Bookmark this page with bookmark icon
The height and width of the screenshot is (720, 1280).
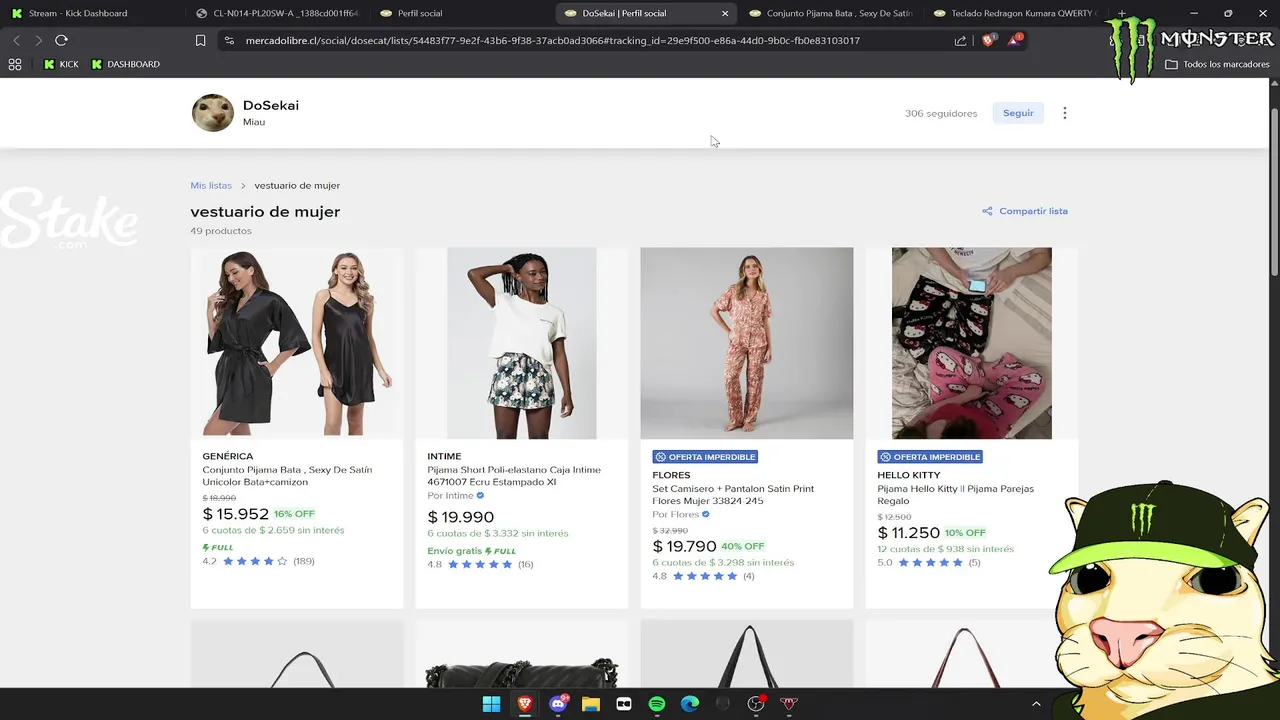tap(200, 41)
